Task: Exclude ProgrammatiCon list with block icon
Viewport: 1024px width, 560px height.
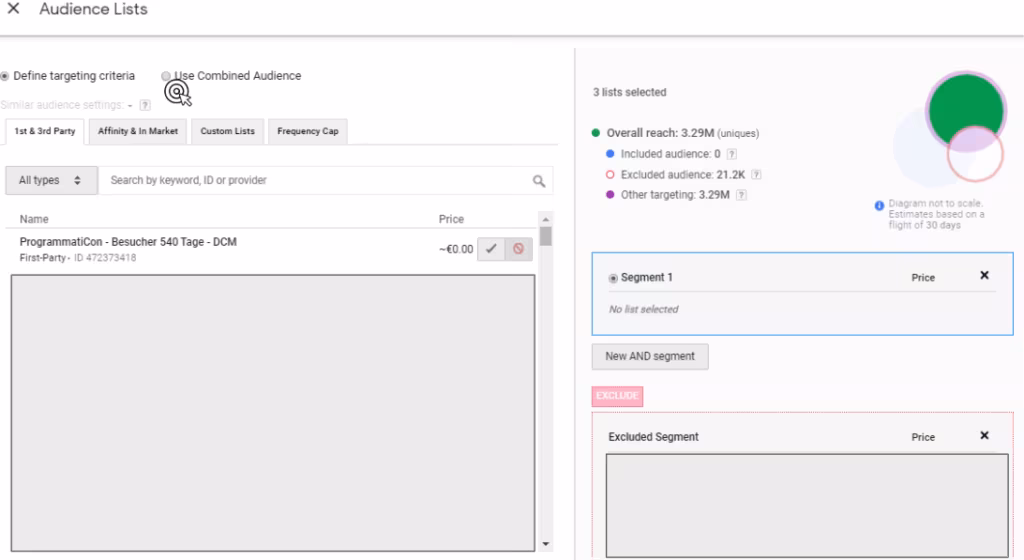Action: point(518,249)
